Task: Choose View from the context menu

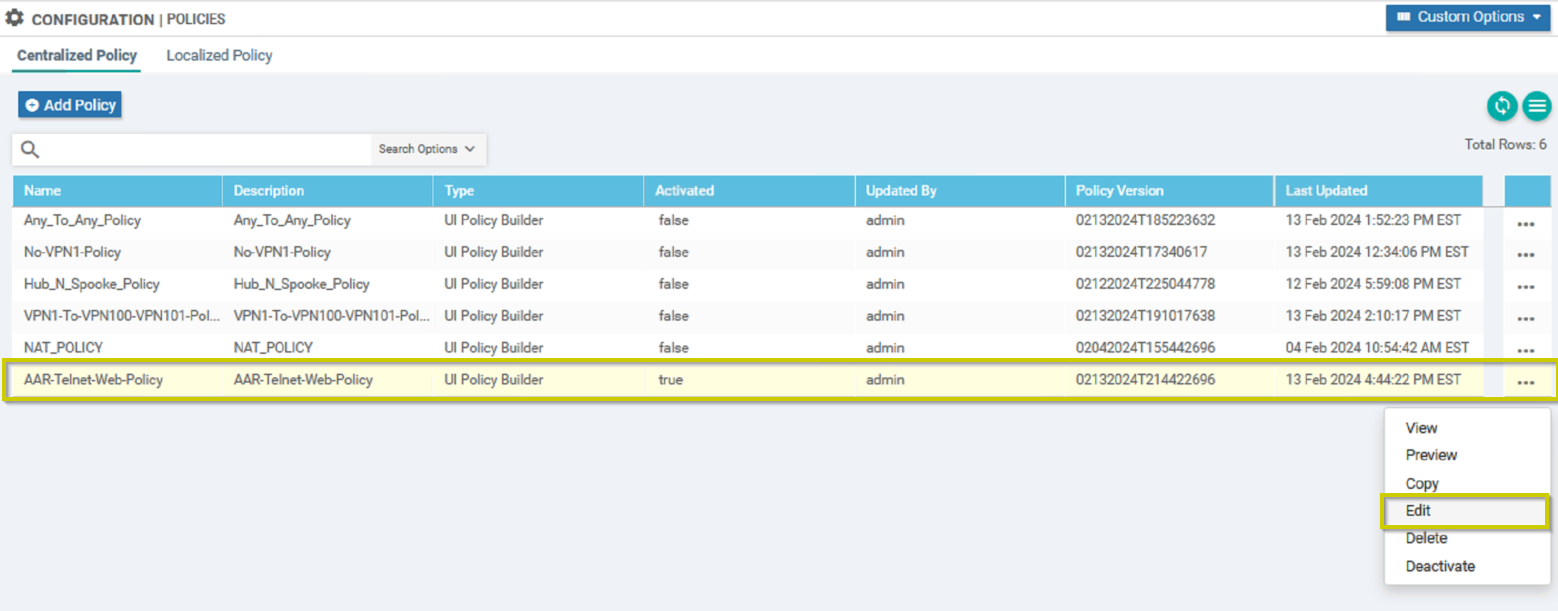Action: [1421, 428]
